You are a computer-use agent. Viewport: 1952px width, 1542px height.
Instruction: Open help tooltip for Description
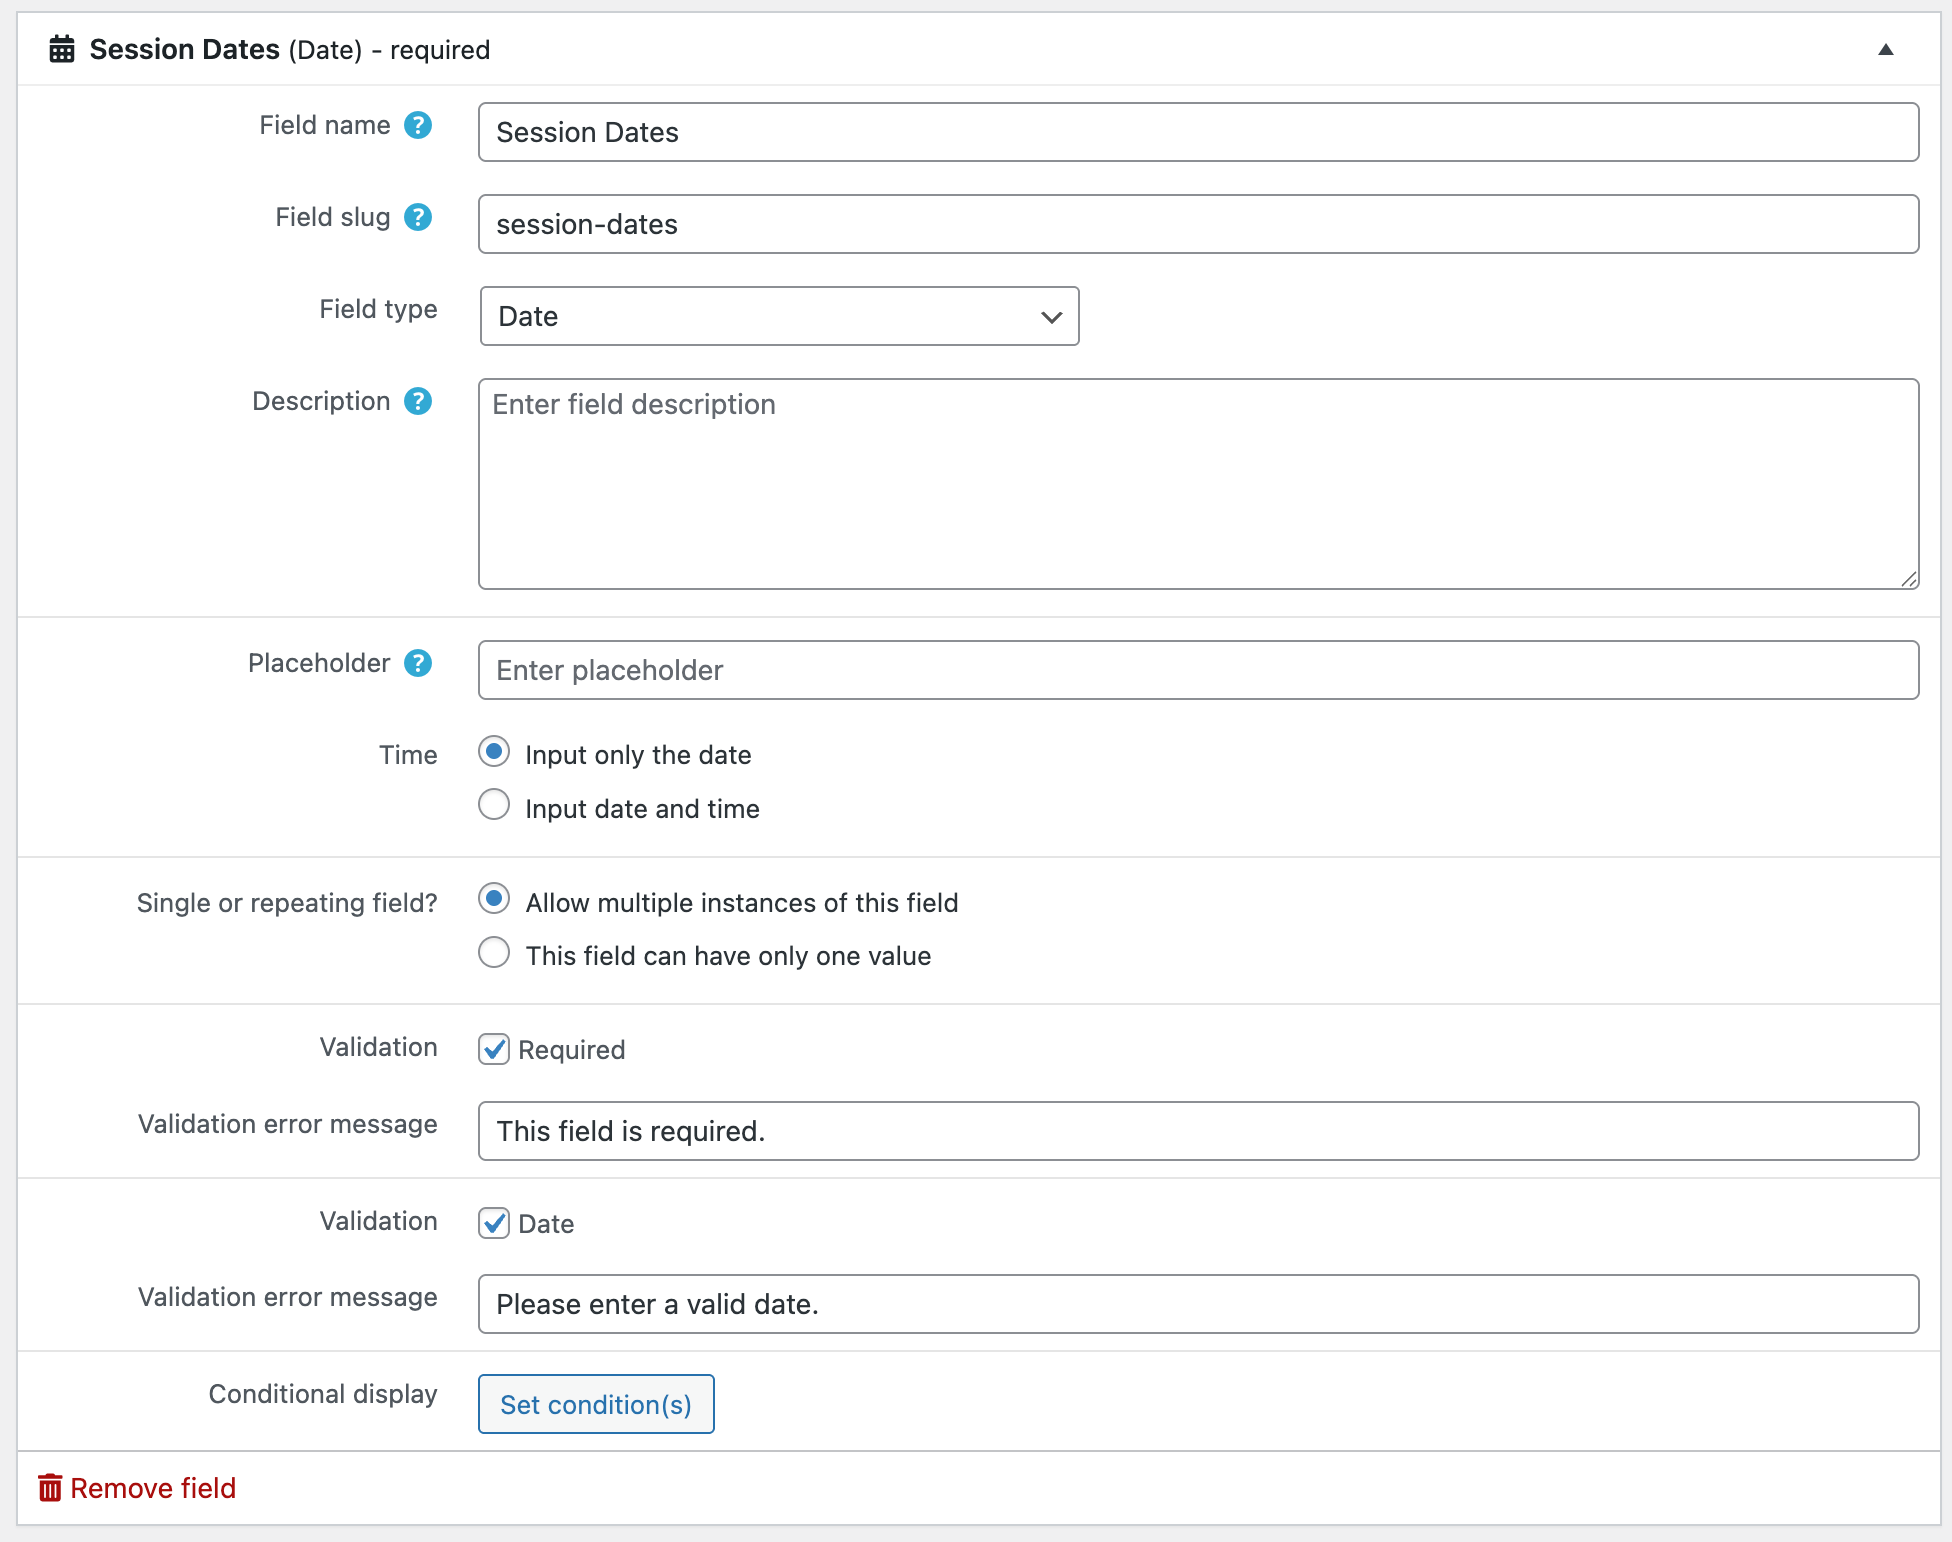418,401
